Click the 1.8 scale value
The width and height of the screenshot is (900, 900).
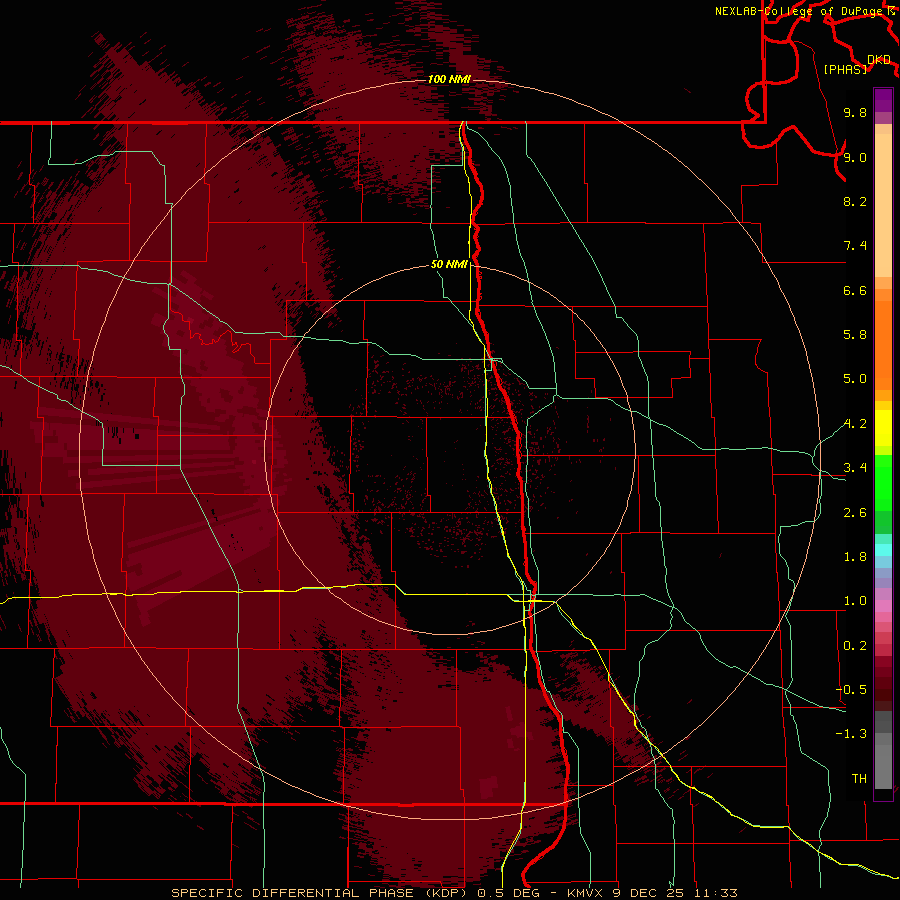855,557
